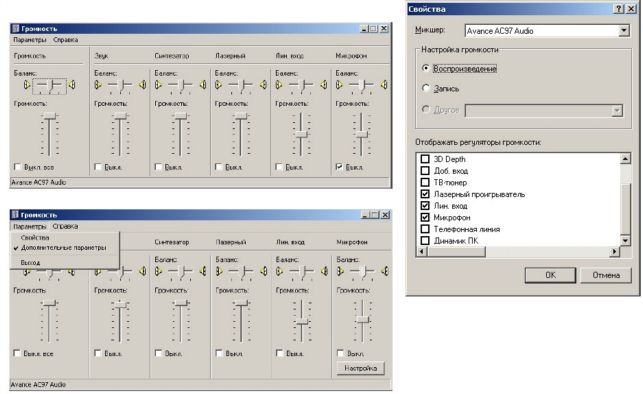Click the right speaker icon under Микрофон in top window
The width and height of the screenshot is (643, 394).
click(x=384, y=85)
